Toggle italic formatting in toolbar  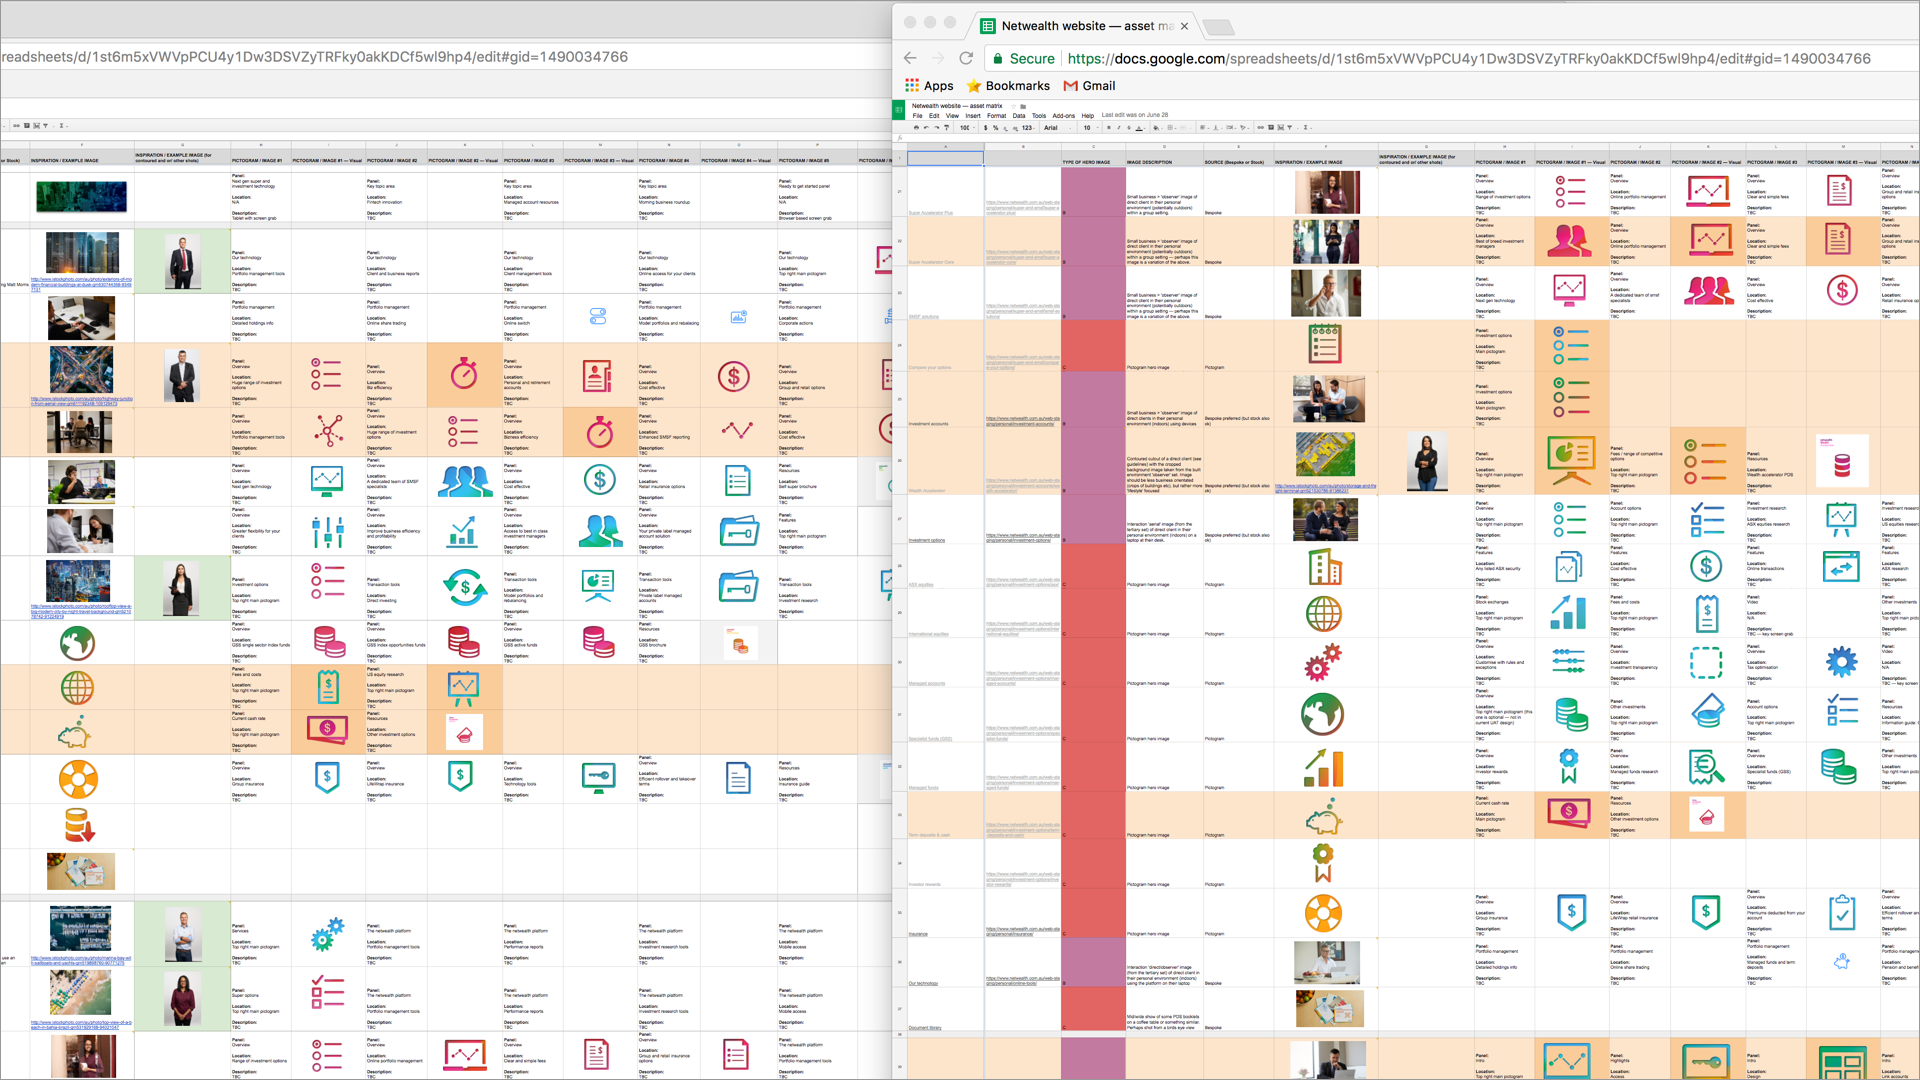[x=1118, y=127]
